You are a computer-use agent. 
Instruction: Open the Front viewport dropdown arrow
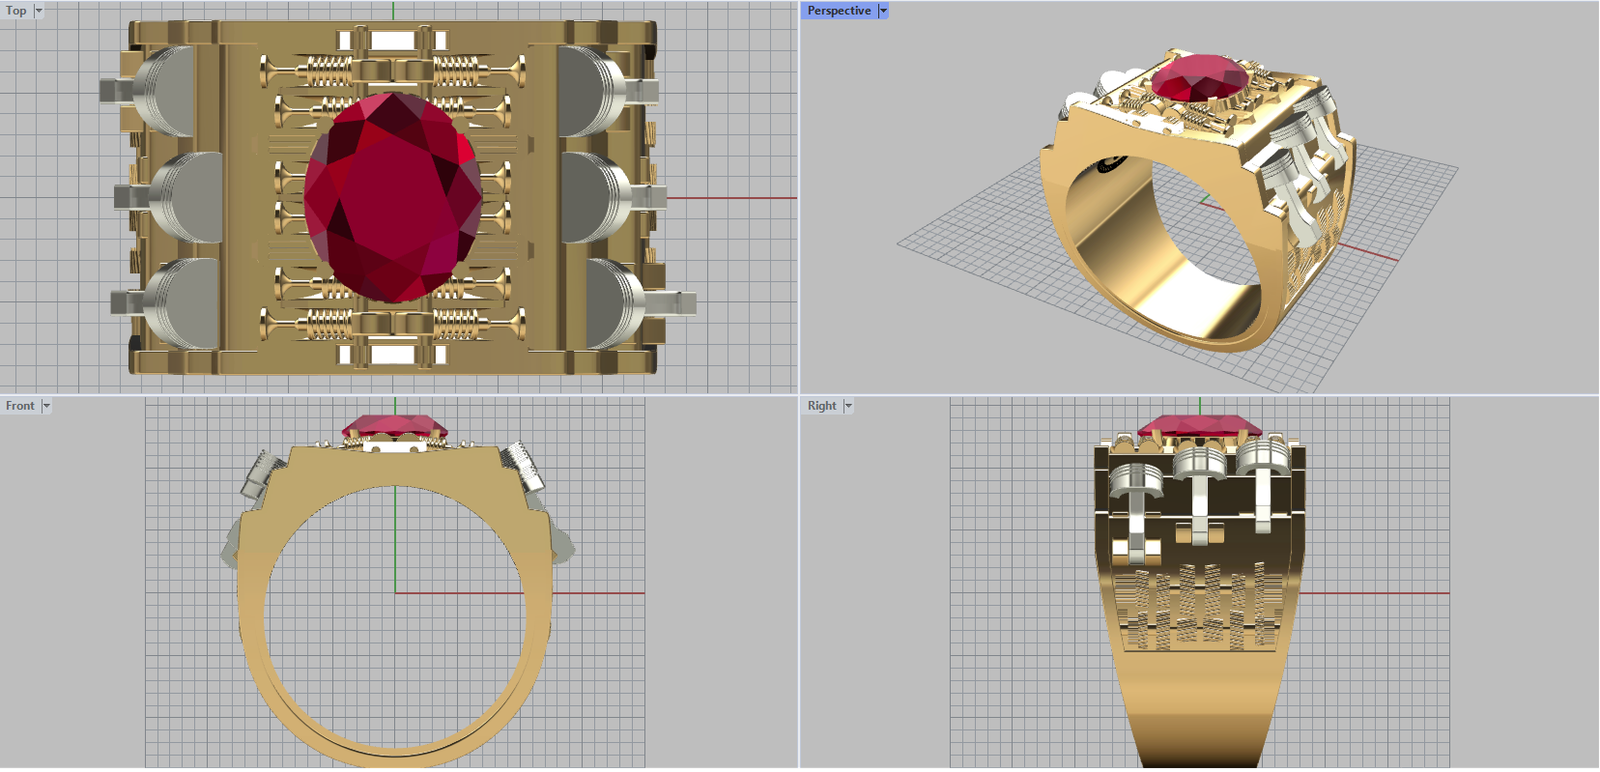46,406
